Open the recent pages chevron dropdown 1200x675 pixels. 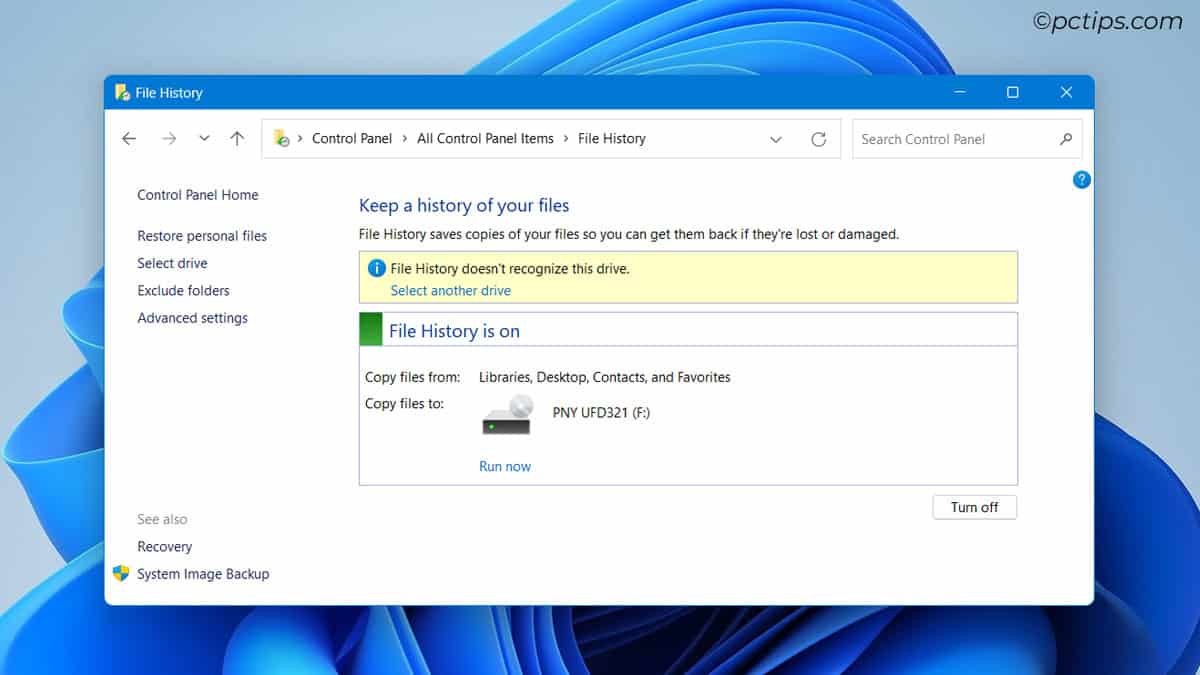pyautogui.click(x=204, y=138)
